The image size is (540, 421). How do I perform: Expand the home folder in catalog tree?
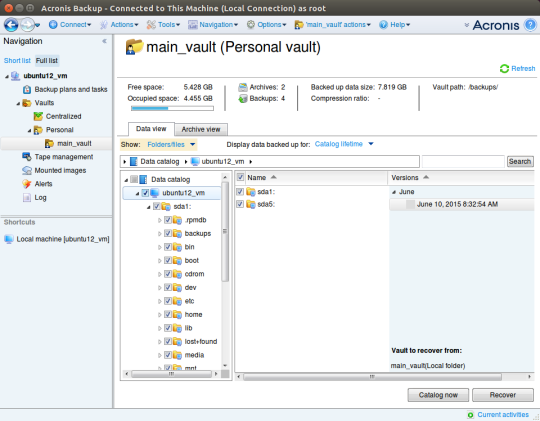point(159,315)
